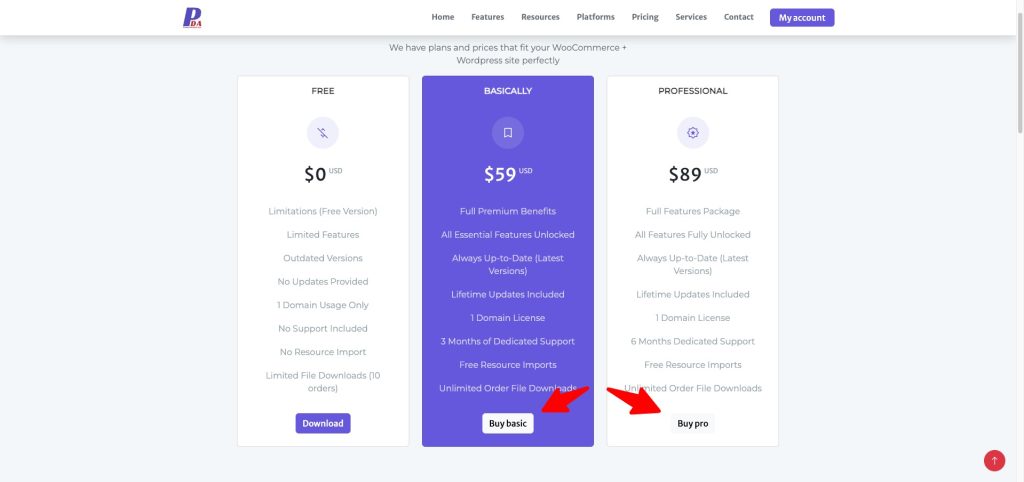Click the Basically plan bookmark icon

[x=507, y=132]
